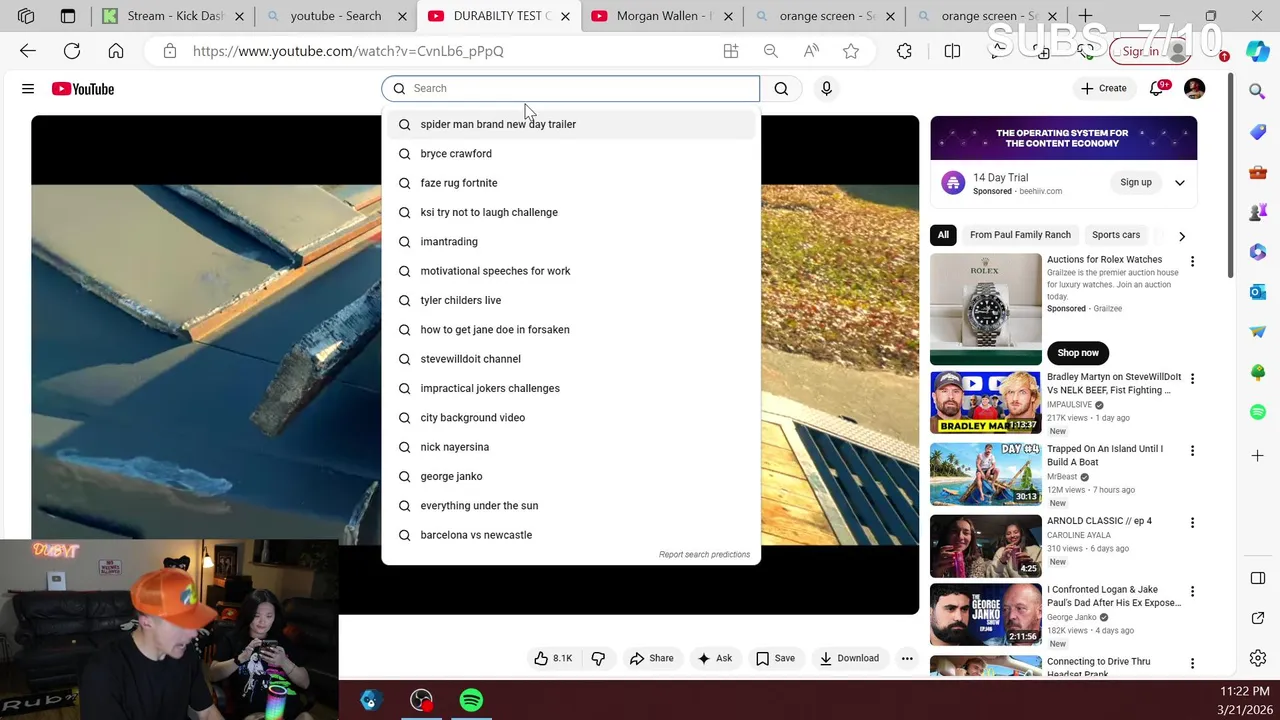The image size is (1280, 720).
Task: Open more actions ellipsis below the video
Action: pos(907,658)
